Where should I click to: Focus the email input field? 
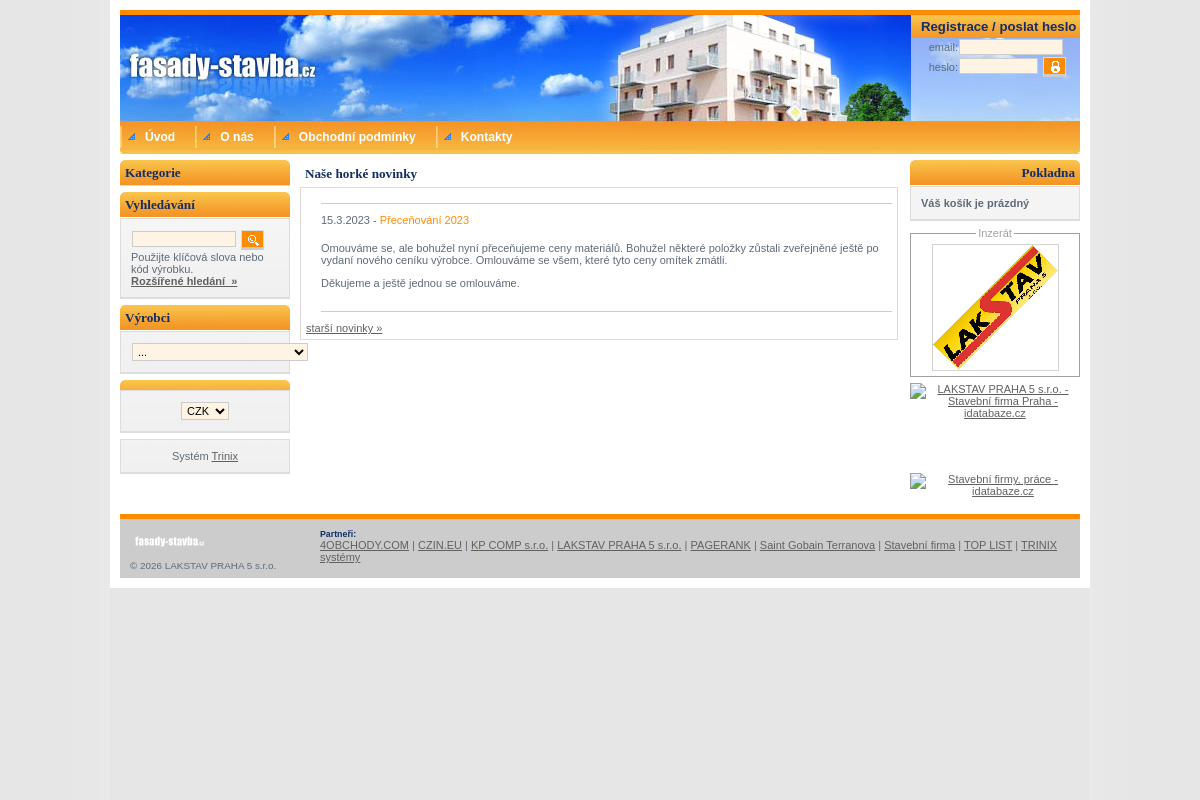click(1010, 47)
